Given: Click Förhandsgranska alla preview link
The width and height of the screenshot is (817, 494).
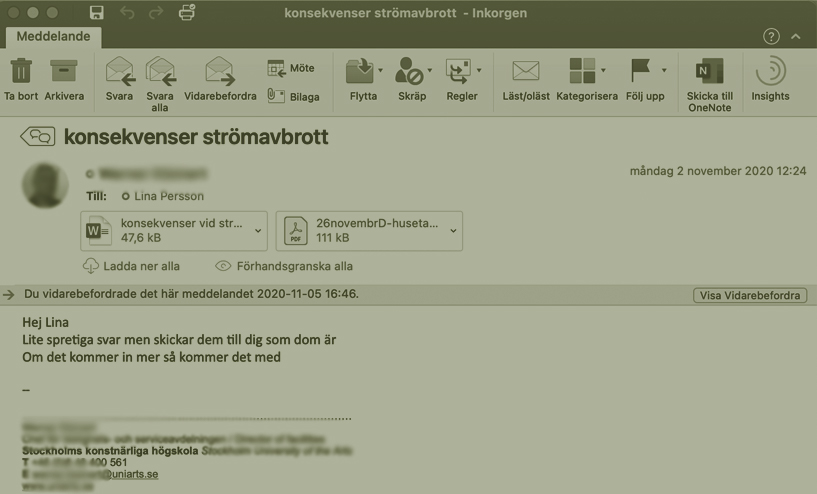Looking at the screenshot, I should pyautogui.click(x=284, y=266).
